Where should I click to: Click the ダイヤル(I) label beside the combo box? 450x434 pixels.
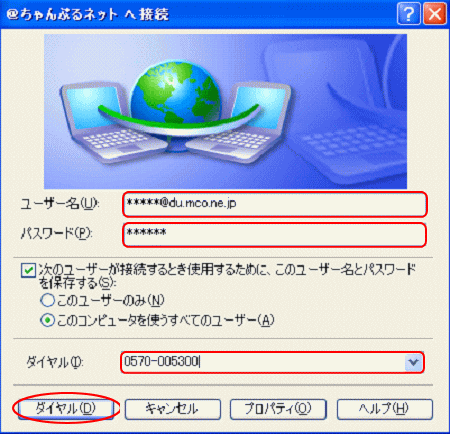55,362
